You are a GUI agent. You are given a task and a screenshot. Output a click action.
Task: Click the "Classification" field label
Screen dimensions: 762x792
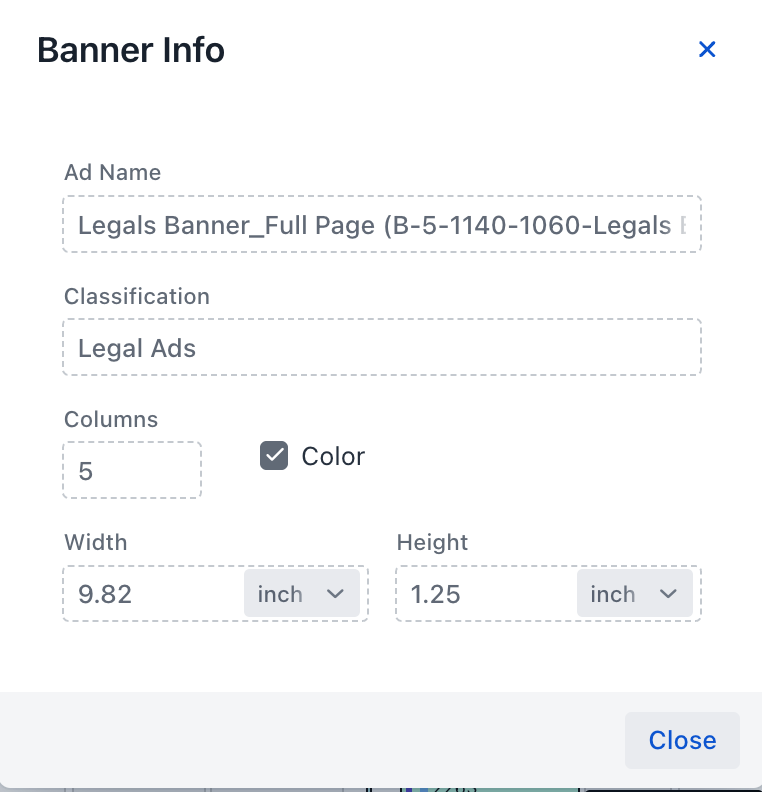tap(137, 296)
